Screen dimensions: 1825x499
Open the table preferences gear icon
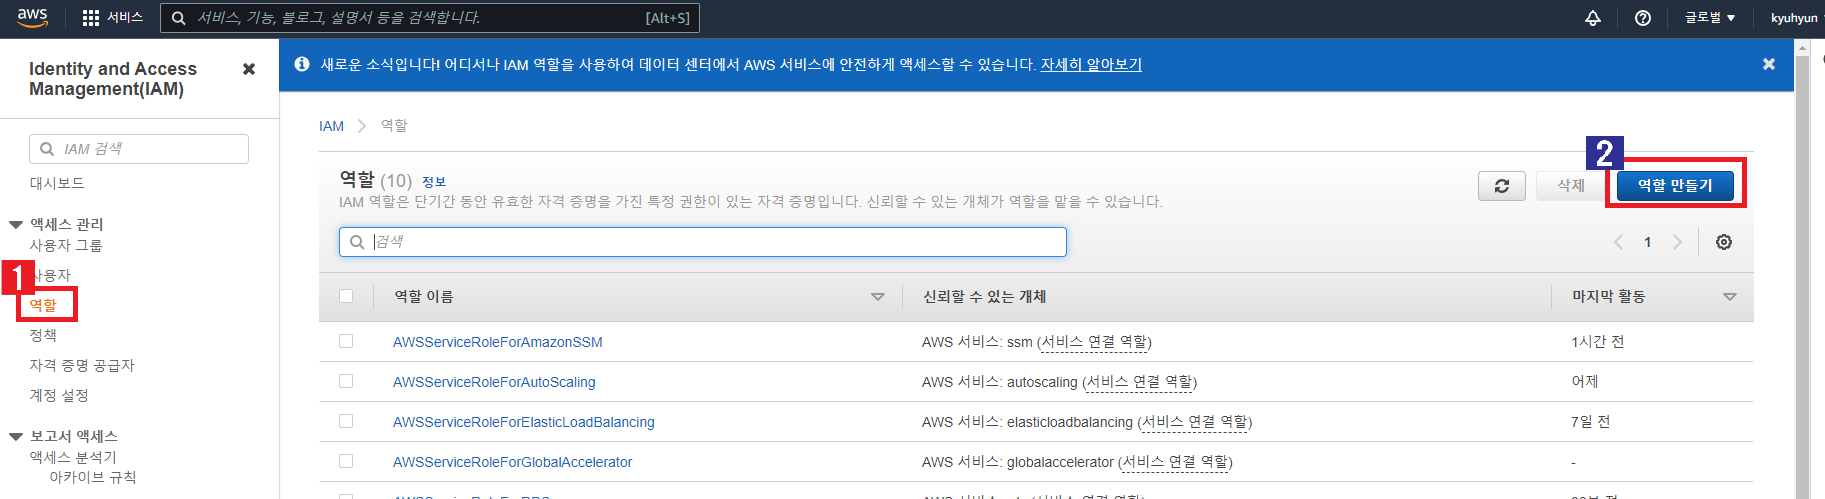pyautogui.click(x=1724, y=242)
